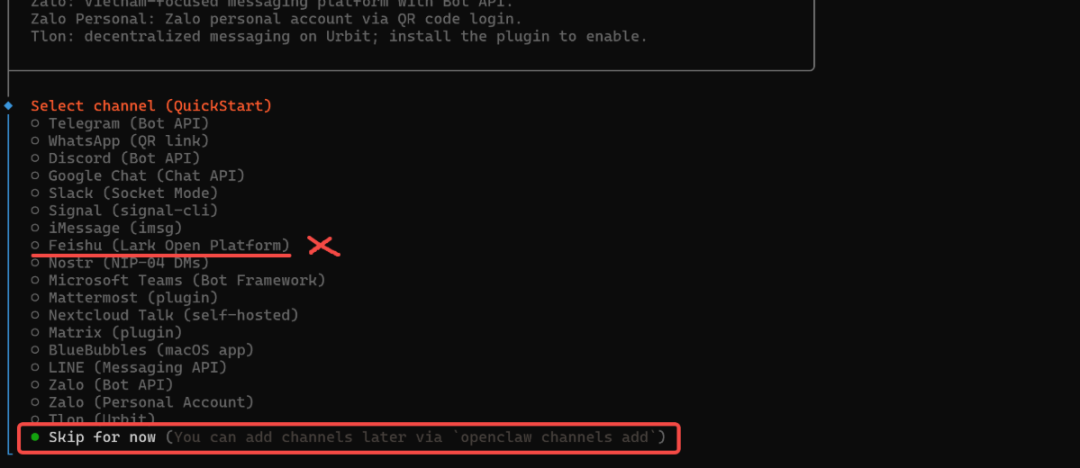1080x468 pixels.
Task: Choose Nextcloud Talk (self-hosted) option
Action: click(165, 315)
